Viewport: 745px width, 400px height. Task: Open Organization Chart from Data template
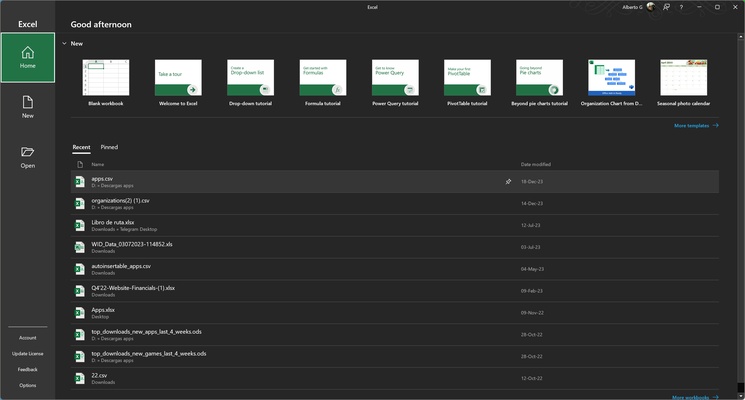(611, 82)
